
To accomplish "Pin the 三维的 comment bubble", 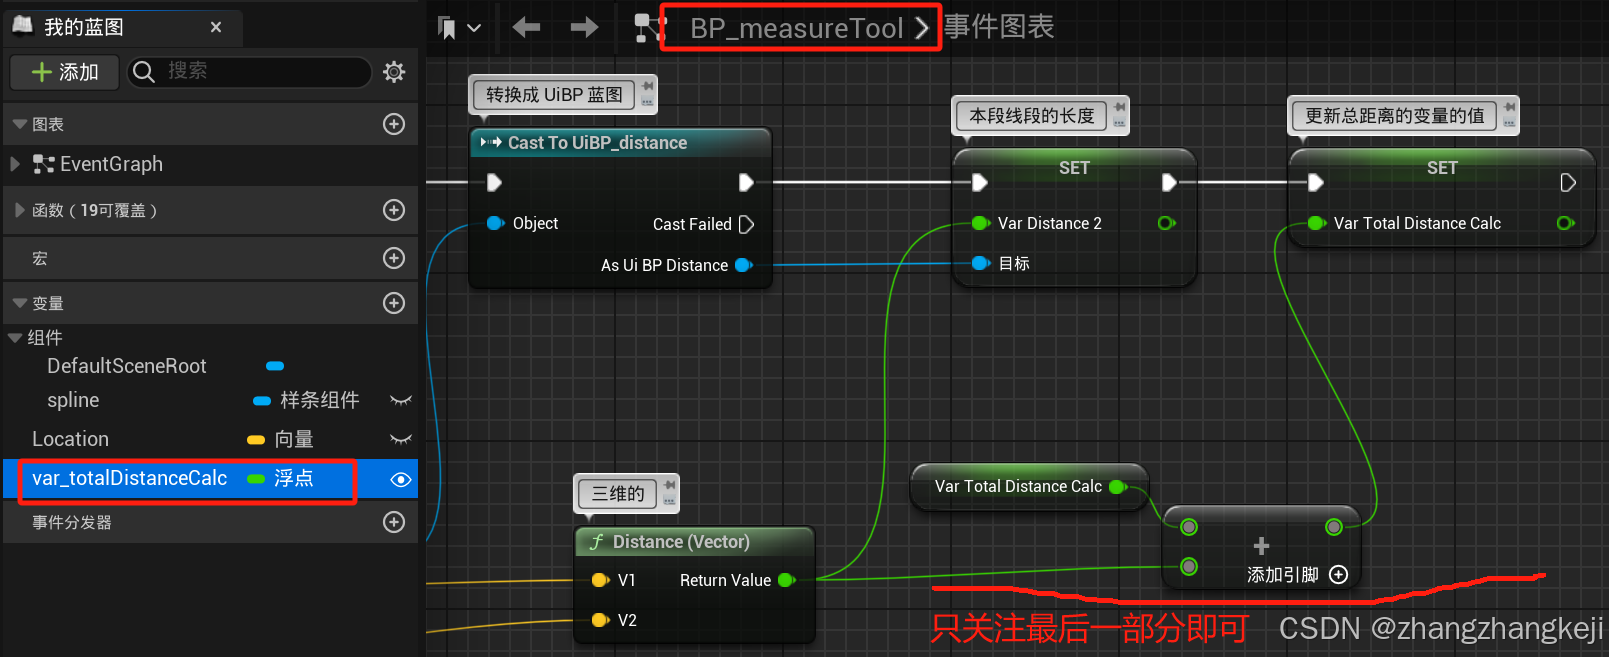I will 670,485.
